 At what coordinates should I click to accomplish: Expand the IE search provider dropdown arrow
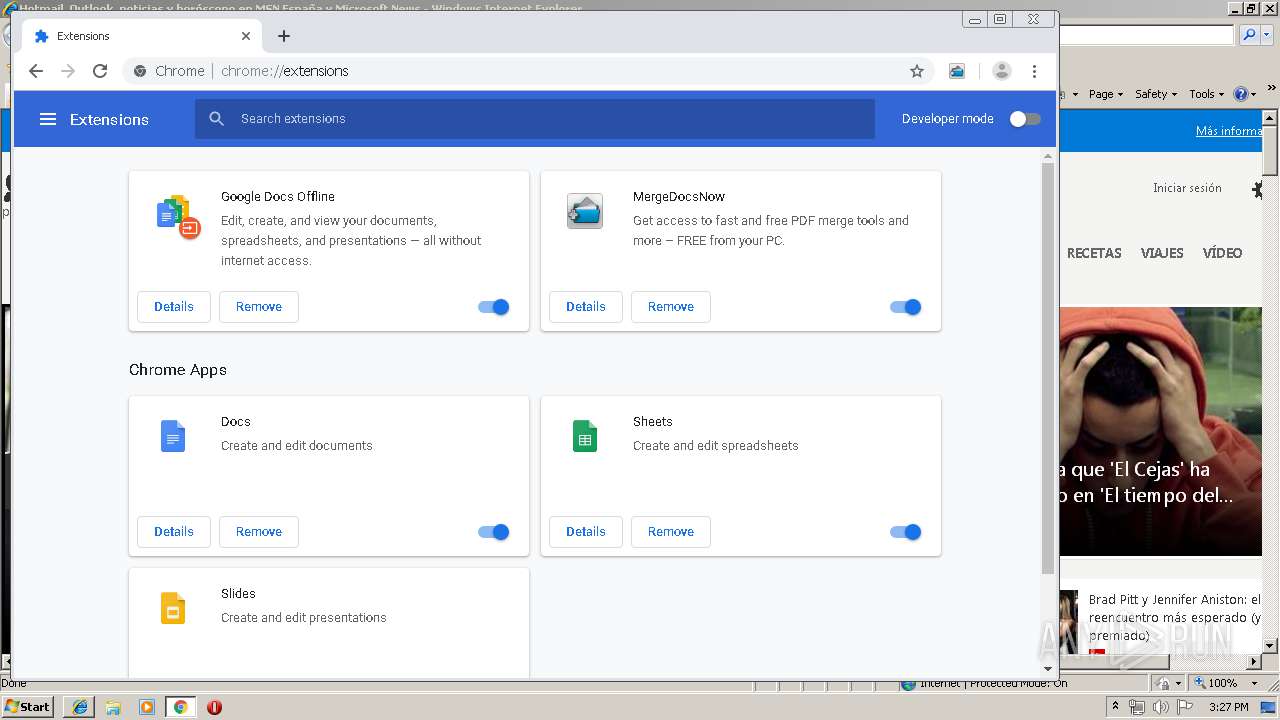coord(1266,35)
